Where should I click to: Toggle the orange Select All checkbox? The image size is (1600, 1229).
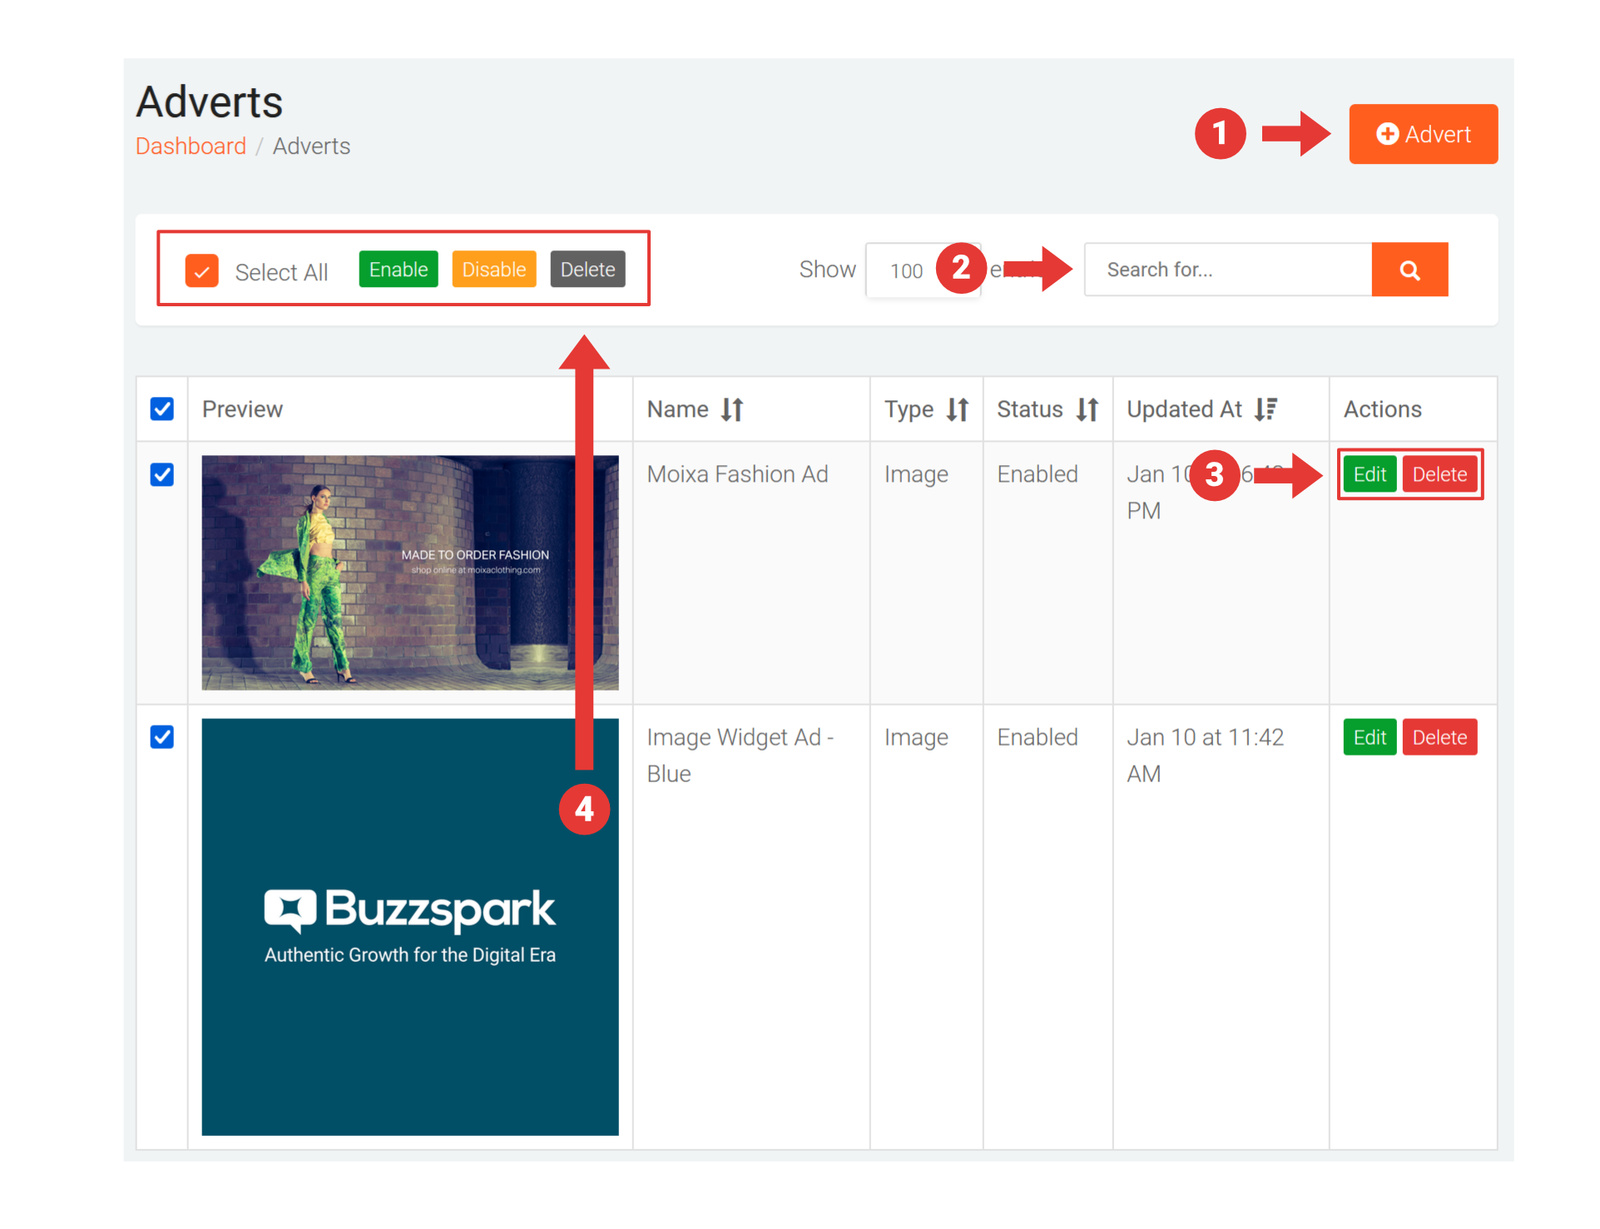pos(202,271)
